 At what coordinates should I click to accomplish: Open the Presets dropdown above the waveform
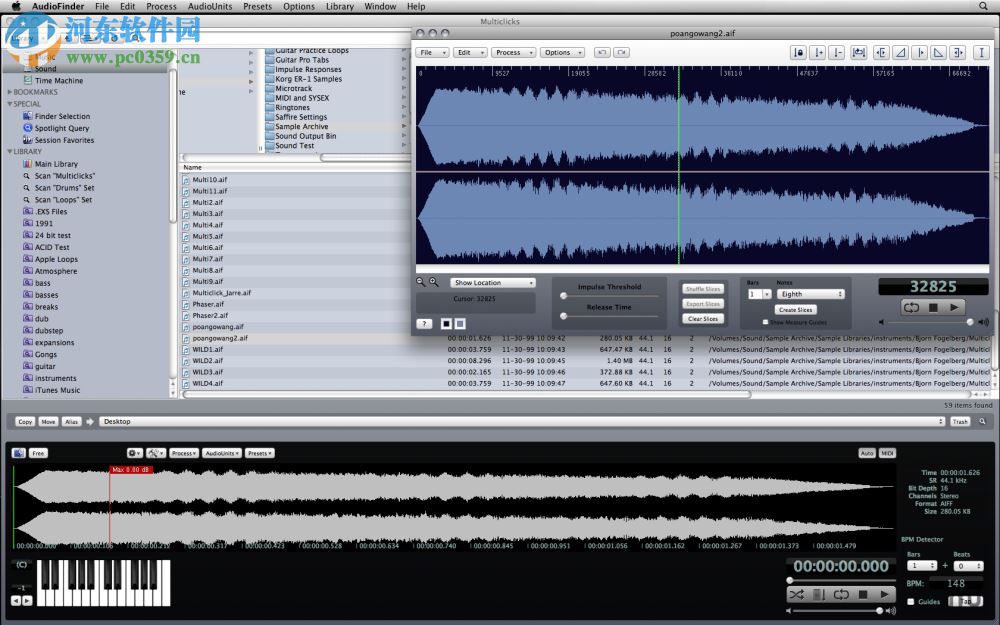pyautogui.click(x=259, y=453)
